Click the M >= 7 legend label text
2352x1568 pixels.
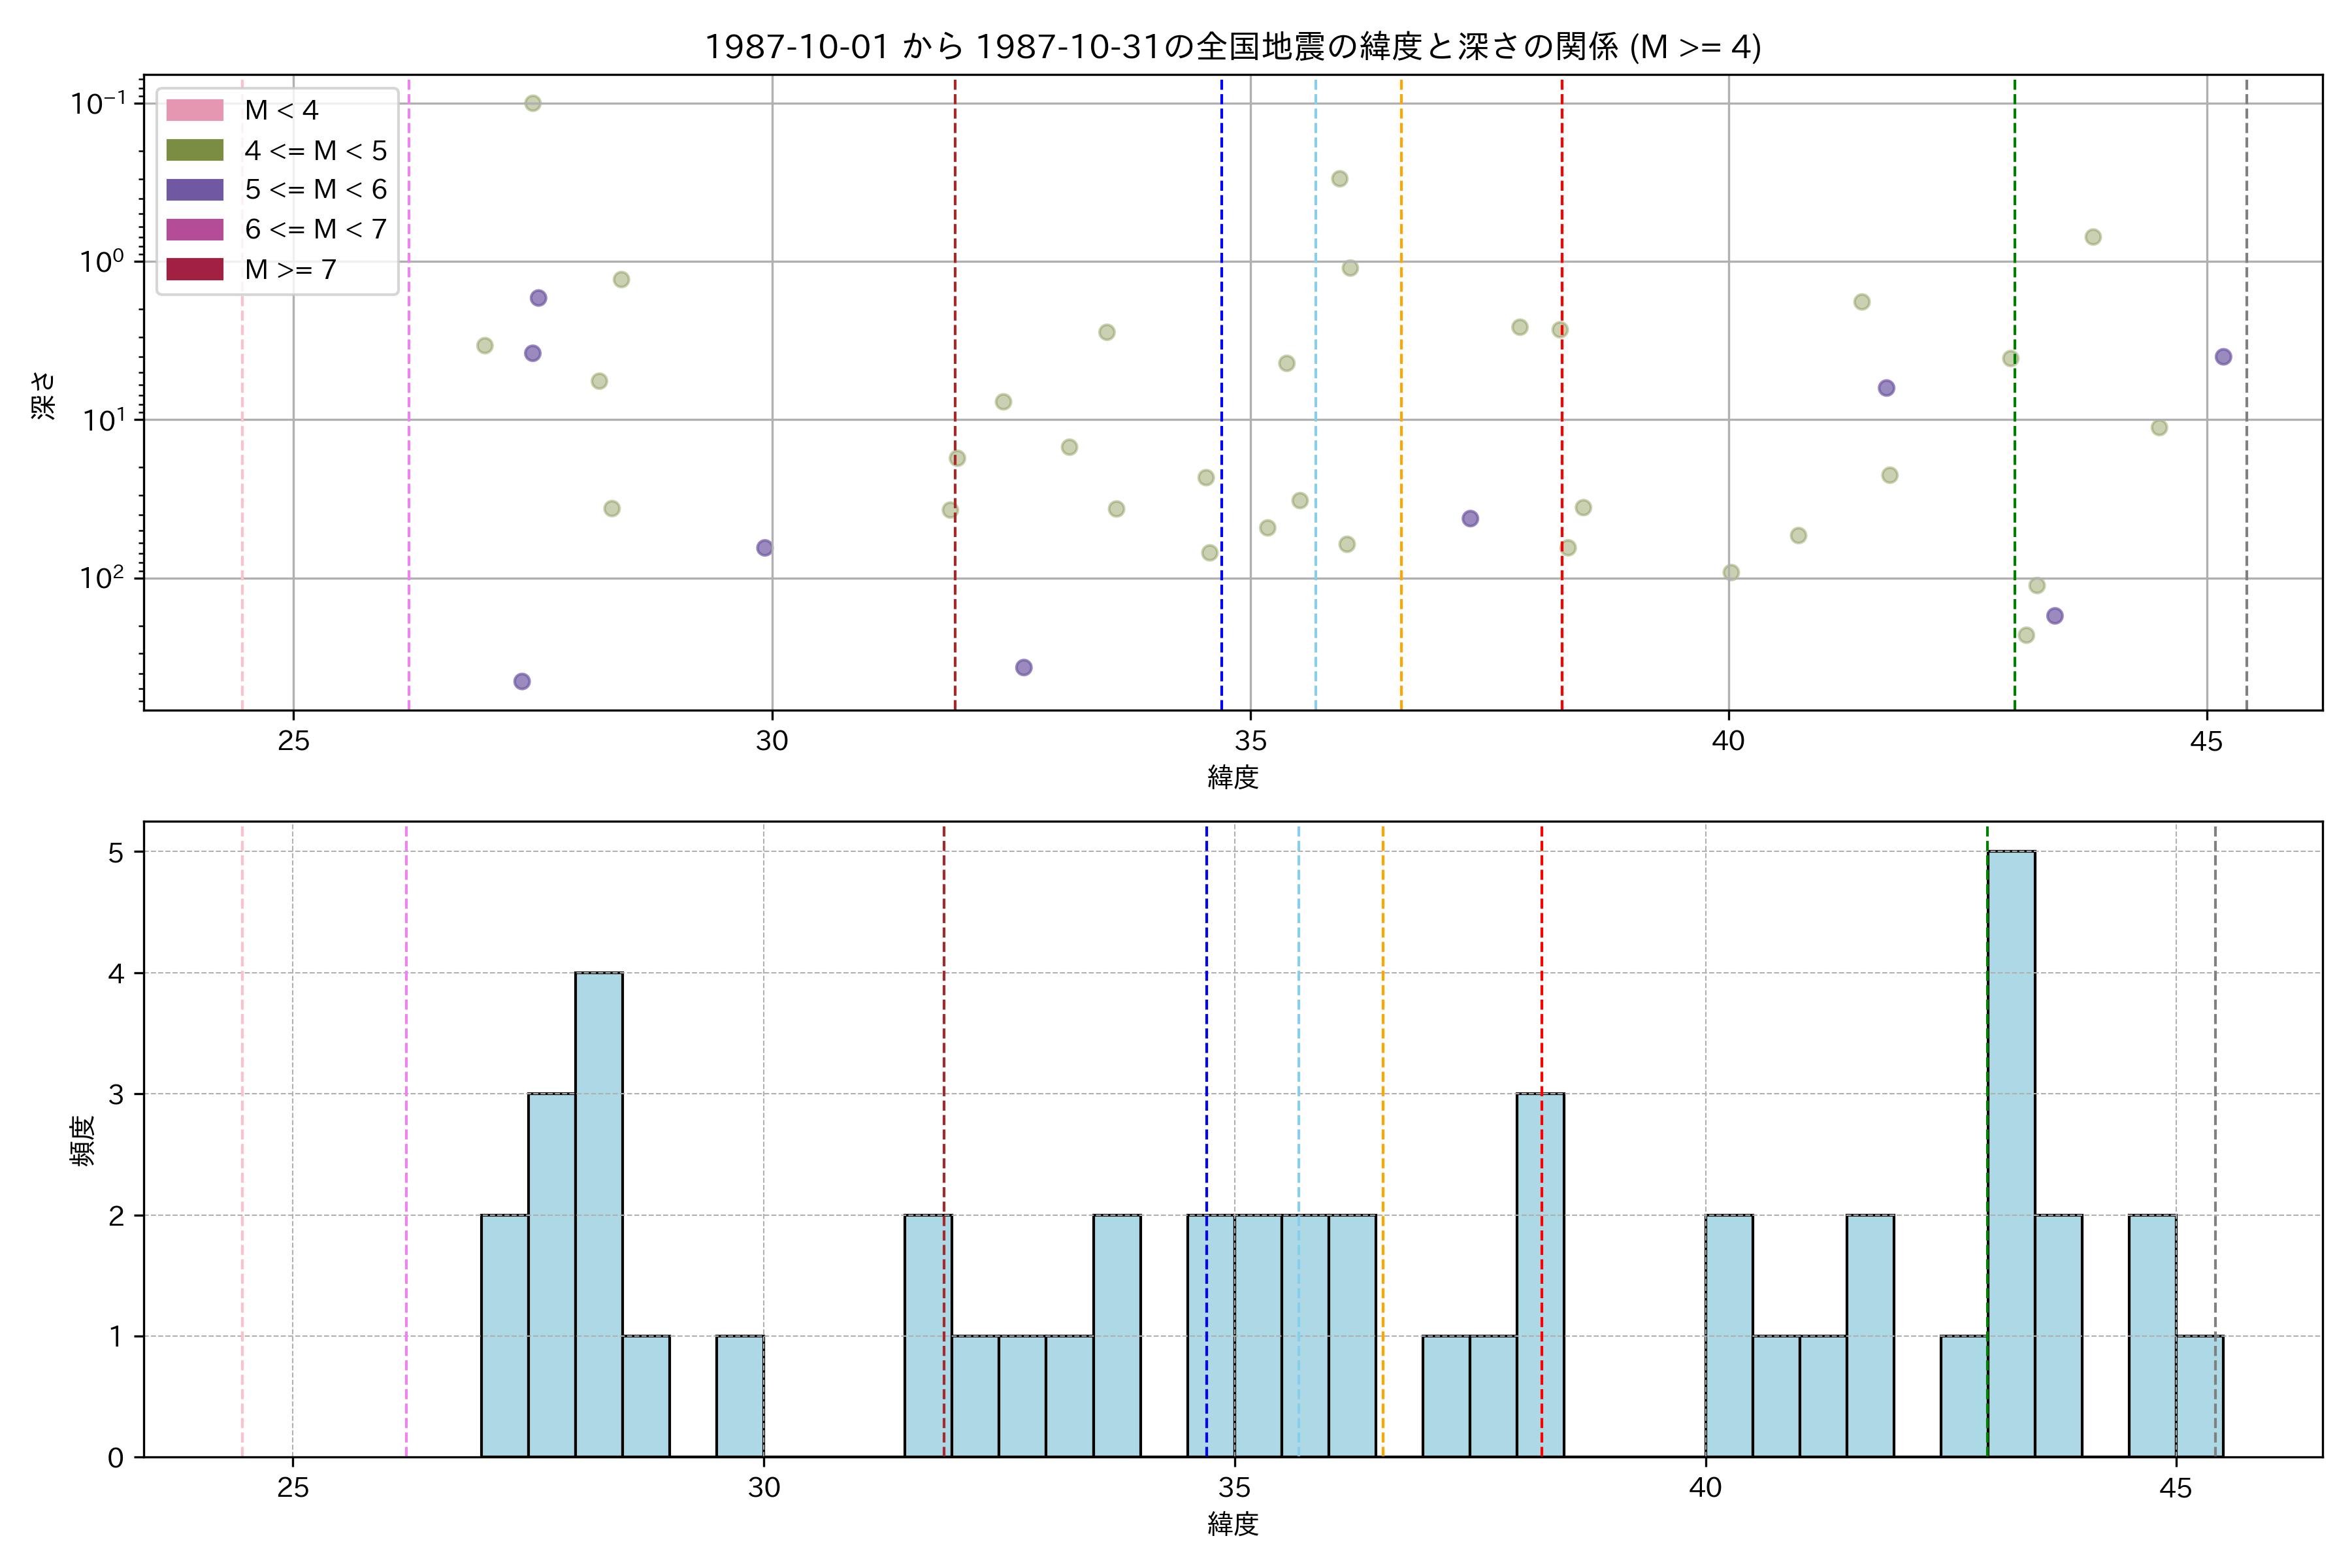(290, 270)
